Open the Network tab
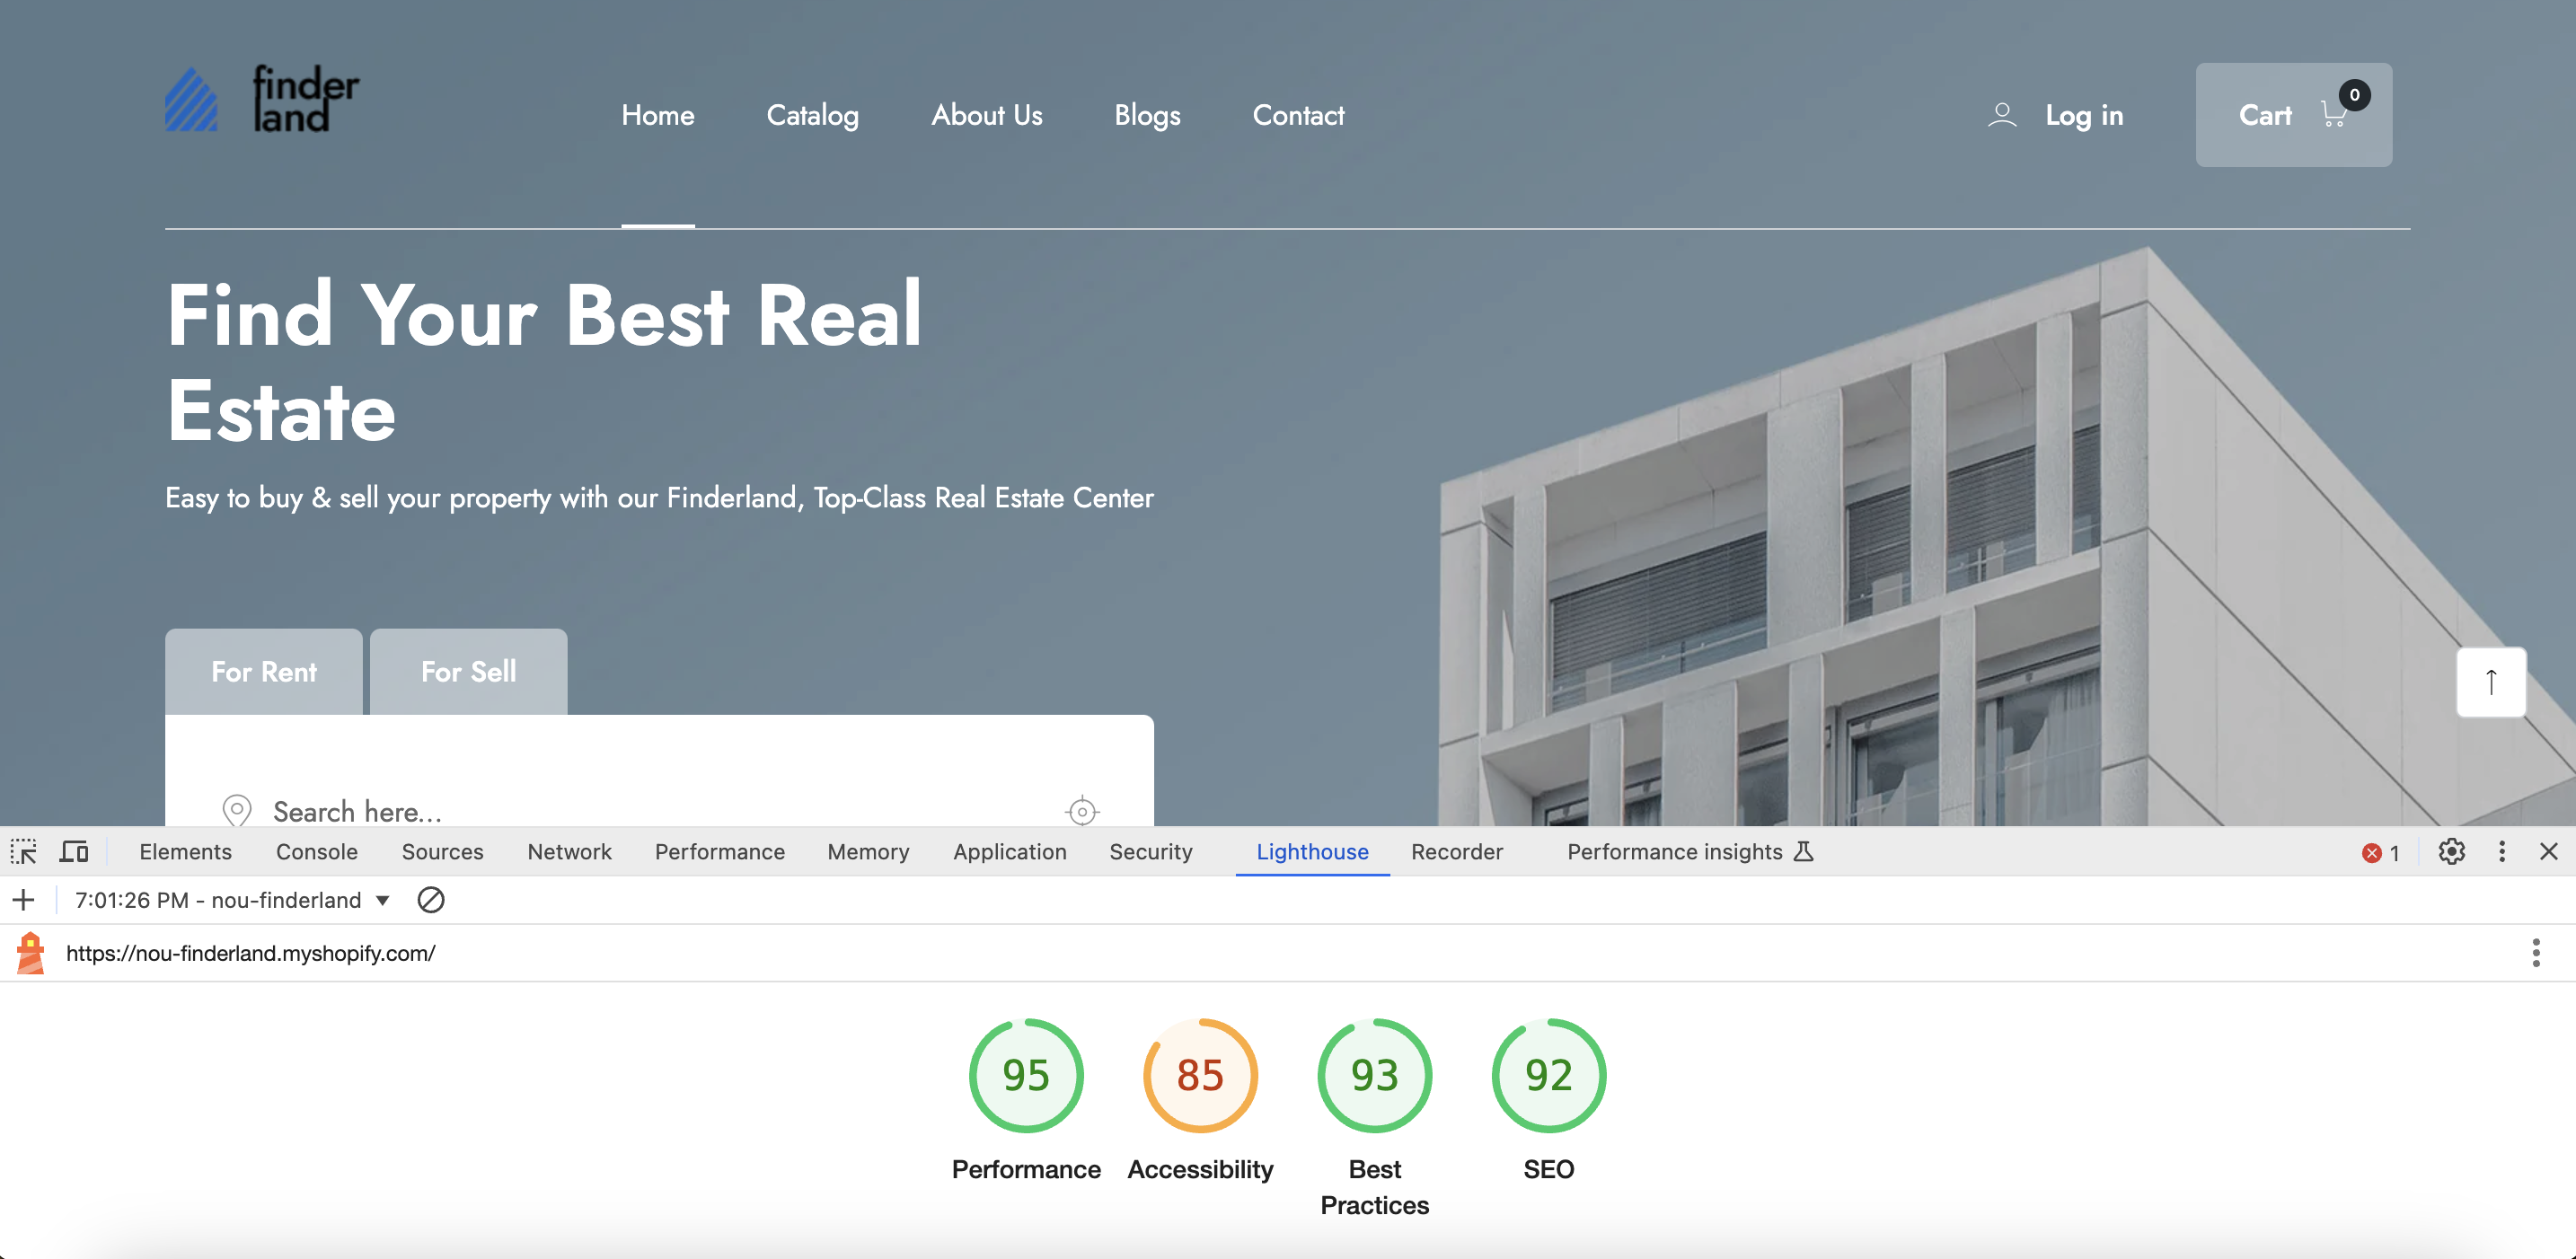The height and width of the screenshot is (1259, 2576). pos(569,852)
